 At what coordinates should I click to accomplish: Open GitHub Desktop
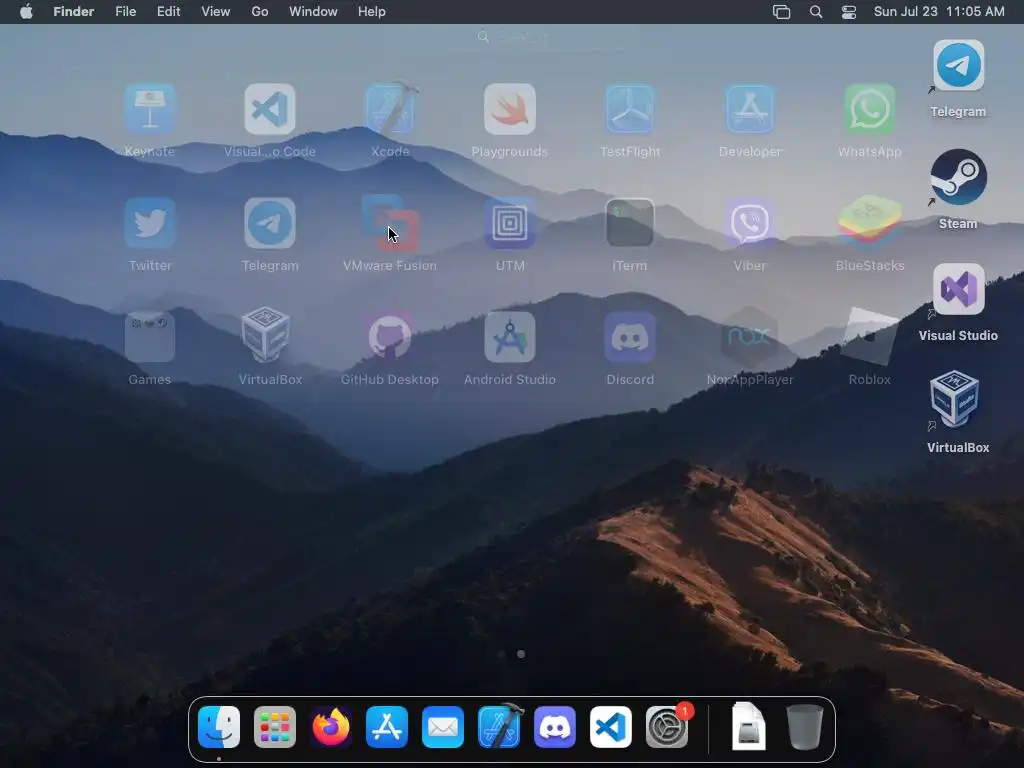click(x=390, y=337)
